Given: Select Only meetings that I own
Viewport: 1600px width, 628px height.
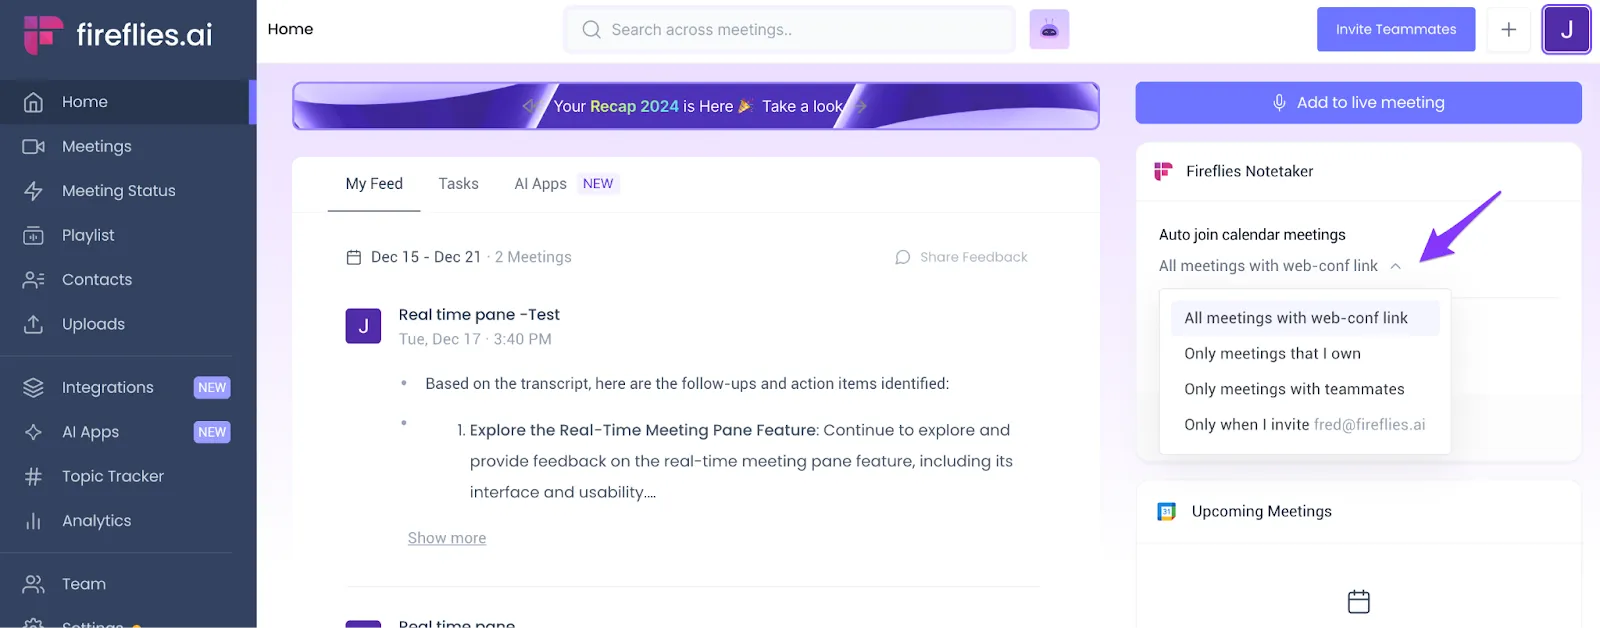Looking at the screenshot, I should tap(1305, 354).
